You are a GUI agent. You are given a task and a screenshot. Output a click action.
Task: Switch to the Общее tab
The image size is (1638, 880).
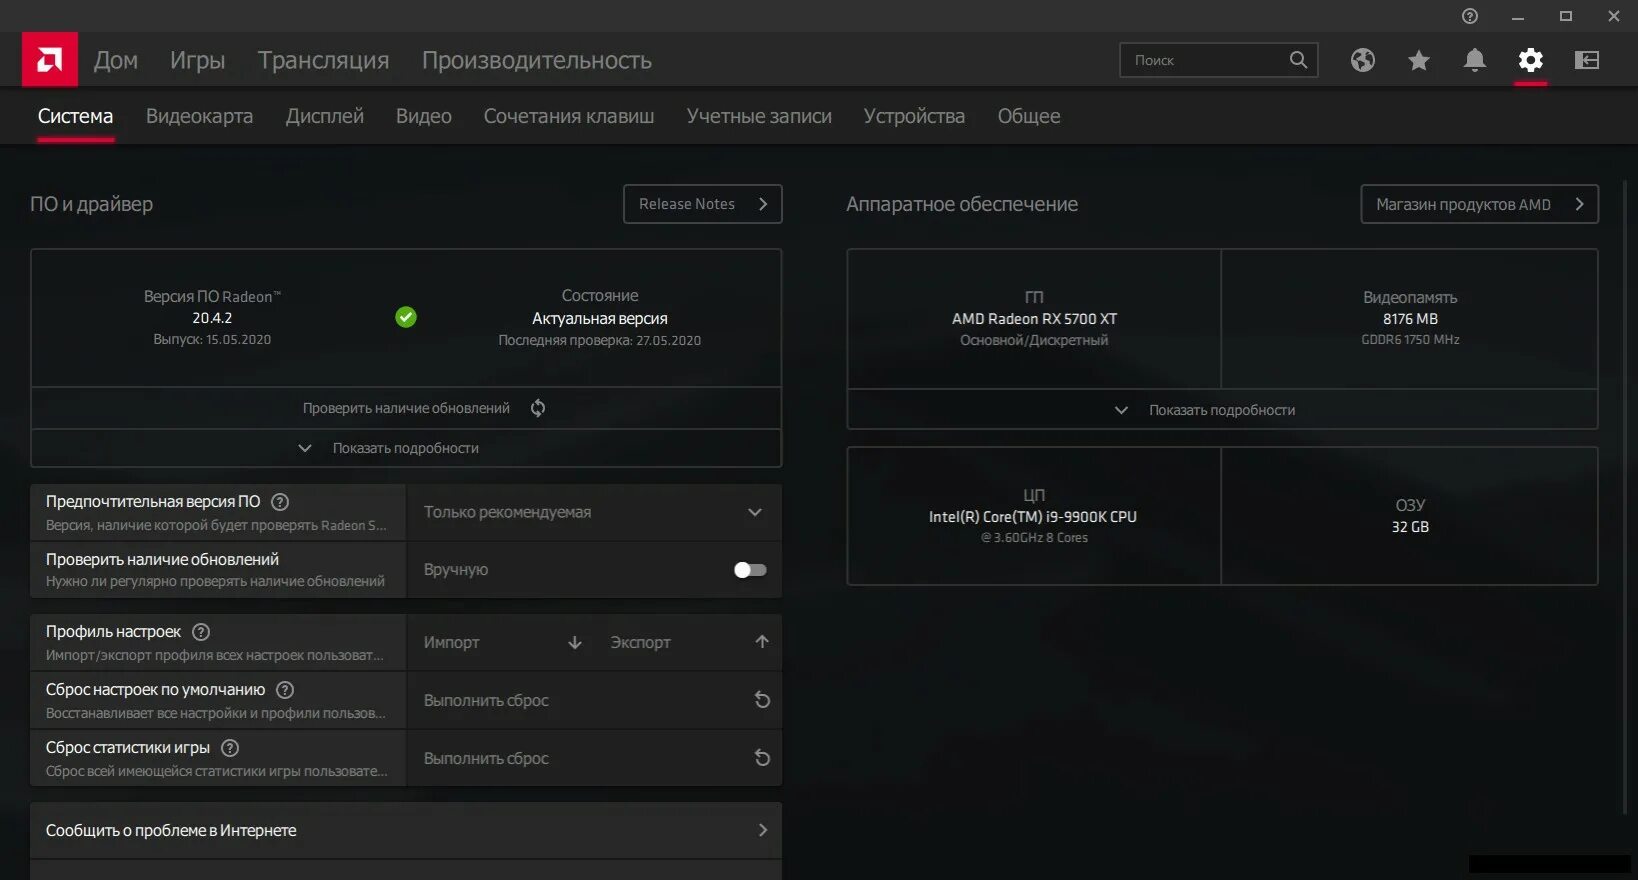pyautogui.click(x=1029, y=116)
